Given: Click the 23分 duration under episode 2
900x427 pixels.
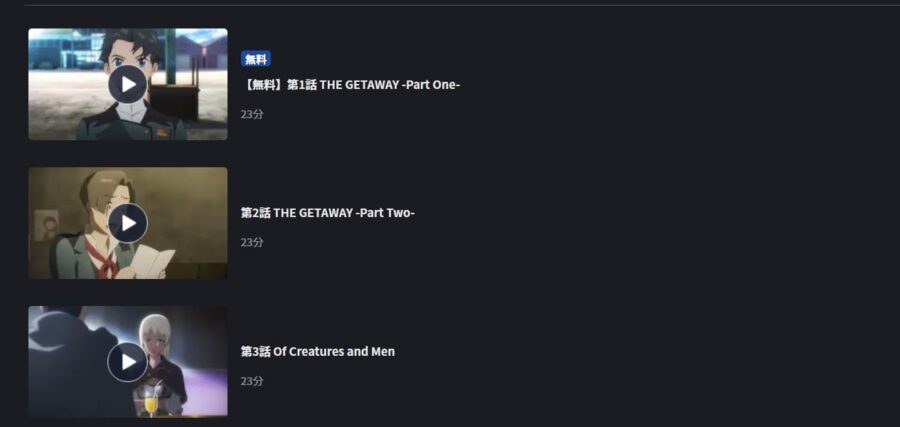Looking at the screenshot, I should pyautogui.click(x=252, y=242).
